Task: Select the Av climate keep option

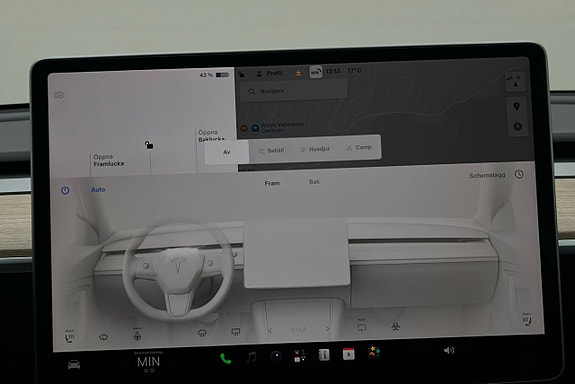Action: coord(227,152)
